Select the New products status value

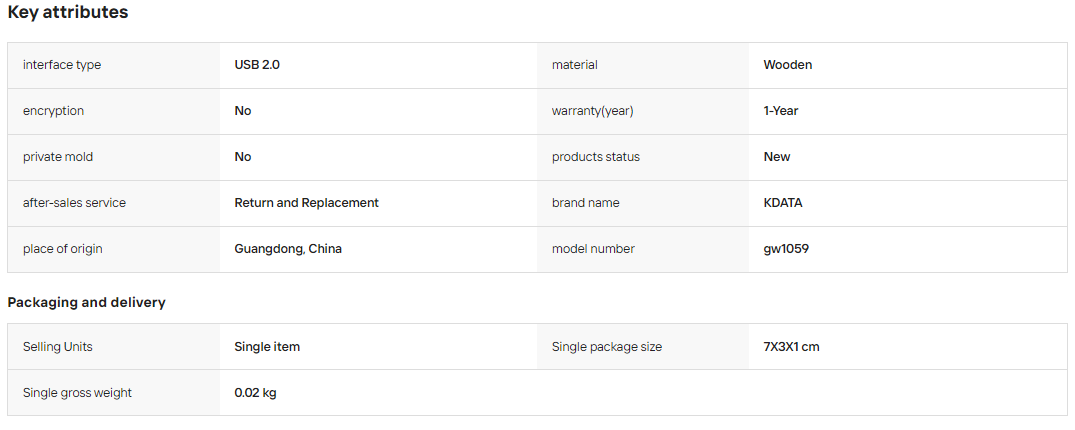click(777, 157)
